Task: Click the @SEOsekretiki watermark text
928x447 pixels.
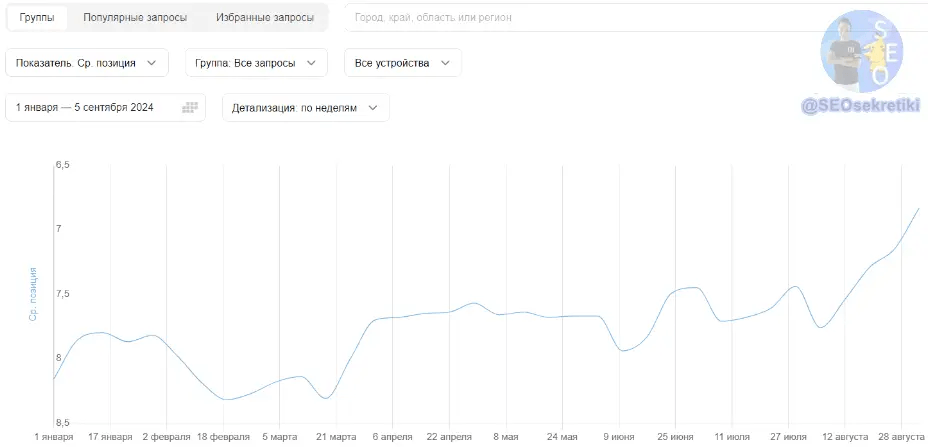Action: [x=860, y=104]
